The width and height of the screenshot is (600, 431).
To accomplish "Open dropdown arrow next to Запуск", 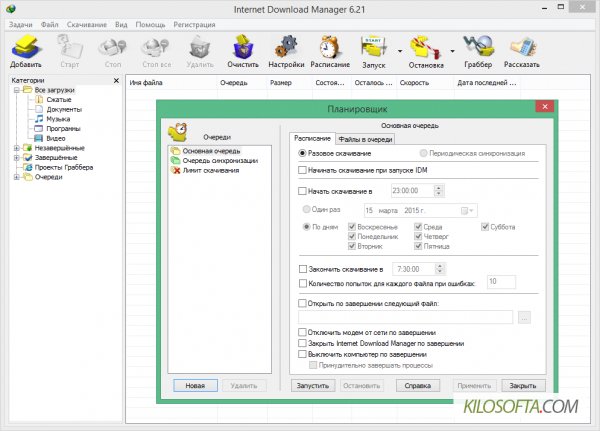I will (400, 51).
